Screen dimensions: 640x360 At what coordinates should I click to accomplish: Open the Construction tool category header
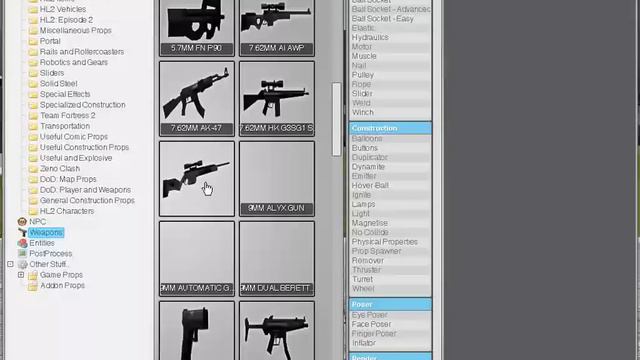(390, 128)
